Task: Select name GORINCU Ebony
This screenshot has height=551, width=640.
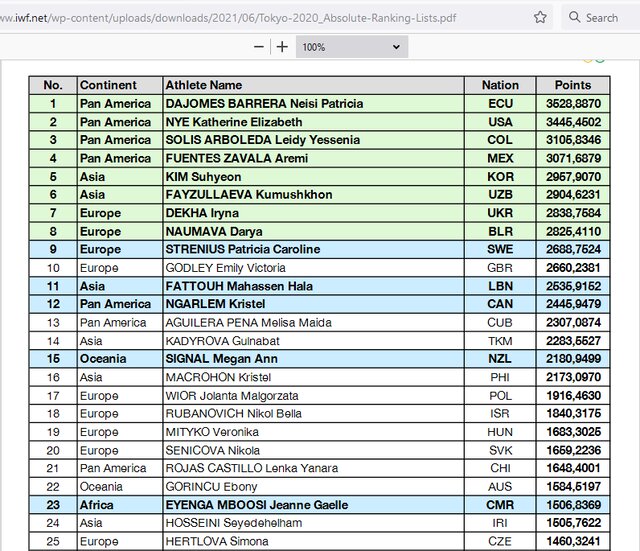Action: [211, 487]
